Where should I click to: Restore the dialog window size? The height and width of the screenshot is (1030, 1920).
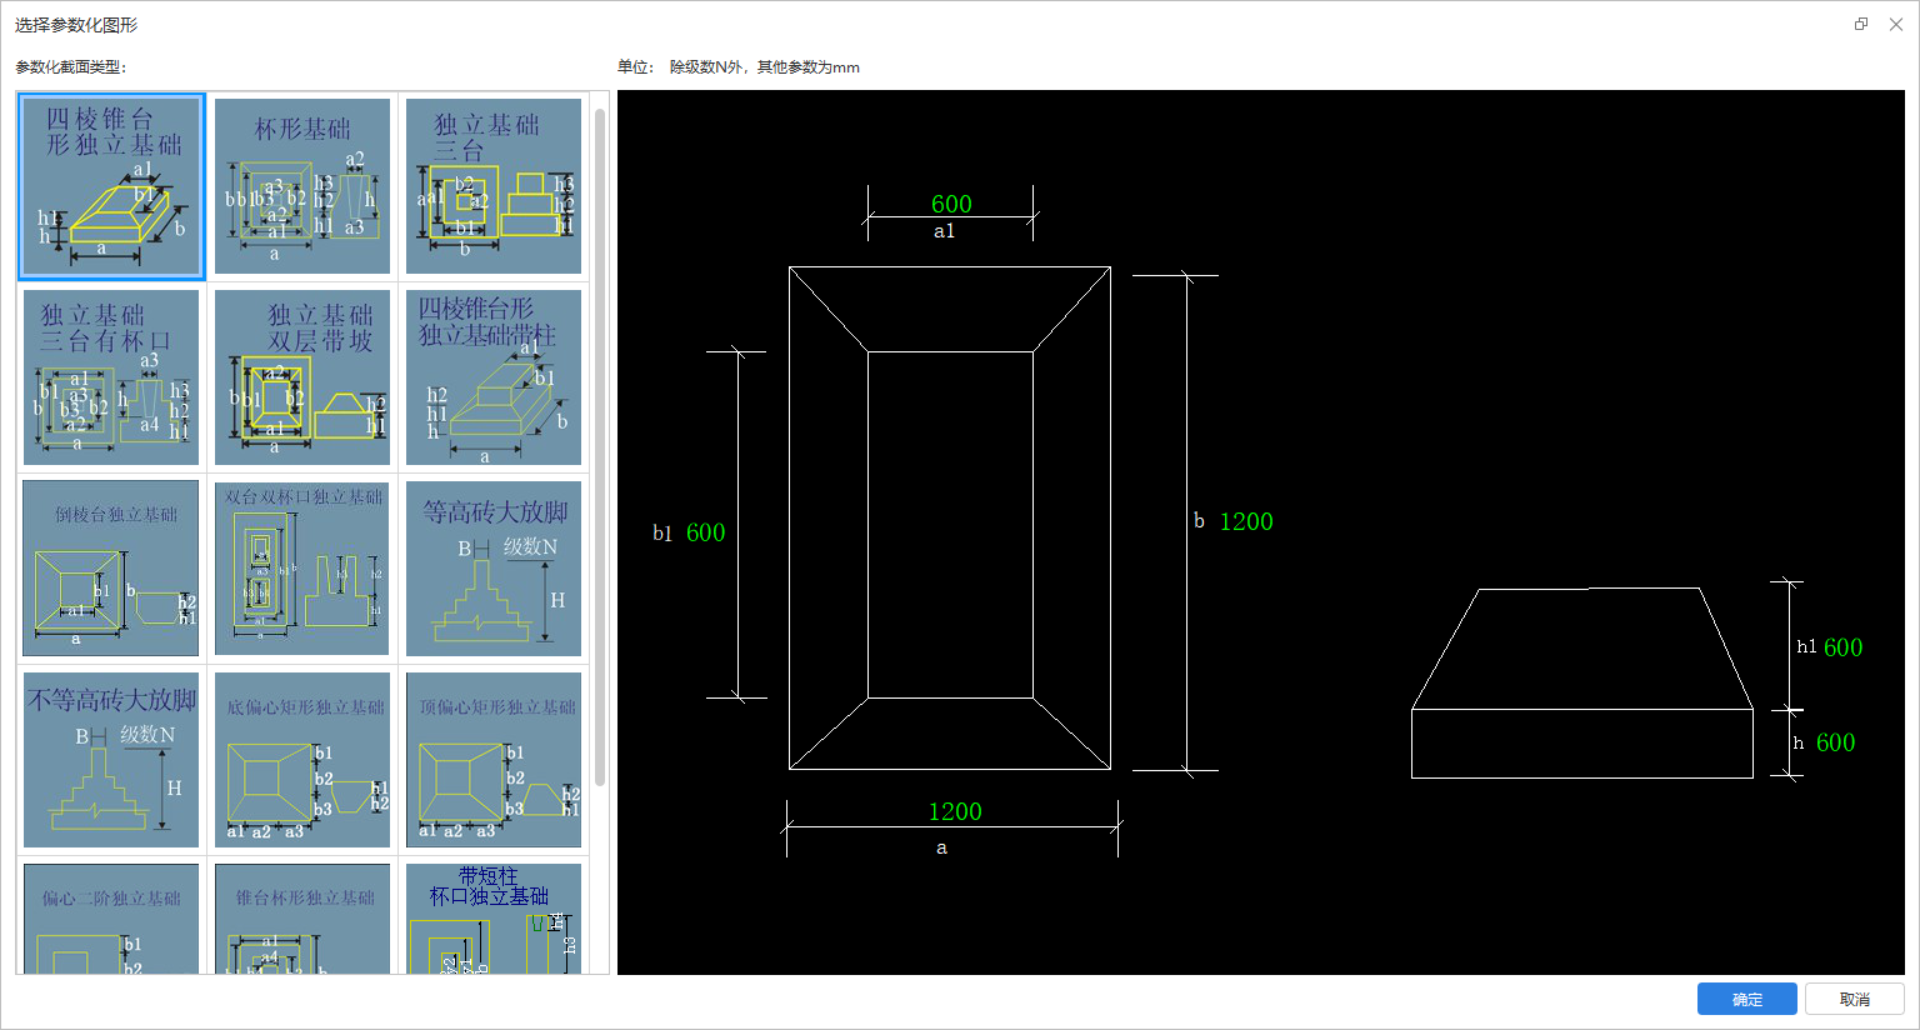(x=1861, y=24)
